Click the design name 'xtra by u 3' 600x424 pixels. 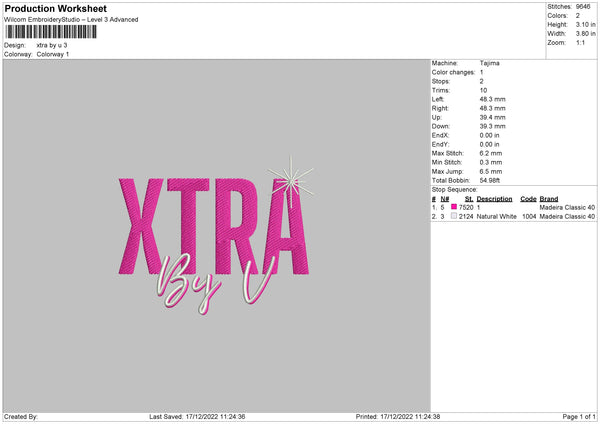(52, 45)
